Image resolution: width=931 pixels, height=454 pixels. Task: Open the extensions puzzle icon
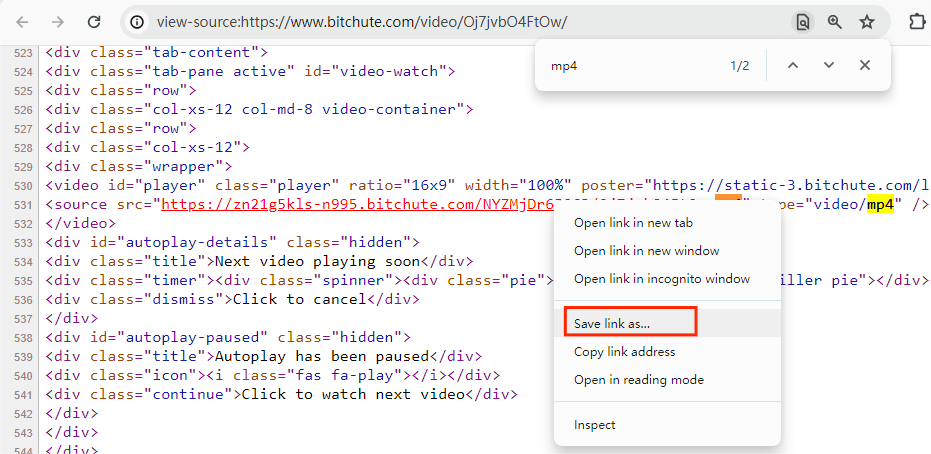[x=916, y=21]
